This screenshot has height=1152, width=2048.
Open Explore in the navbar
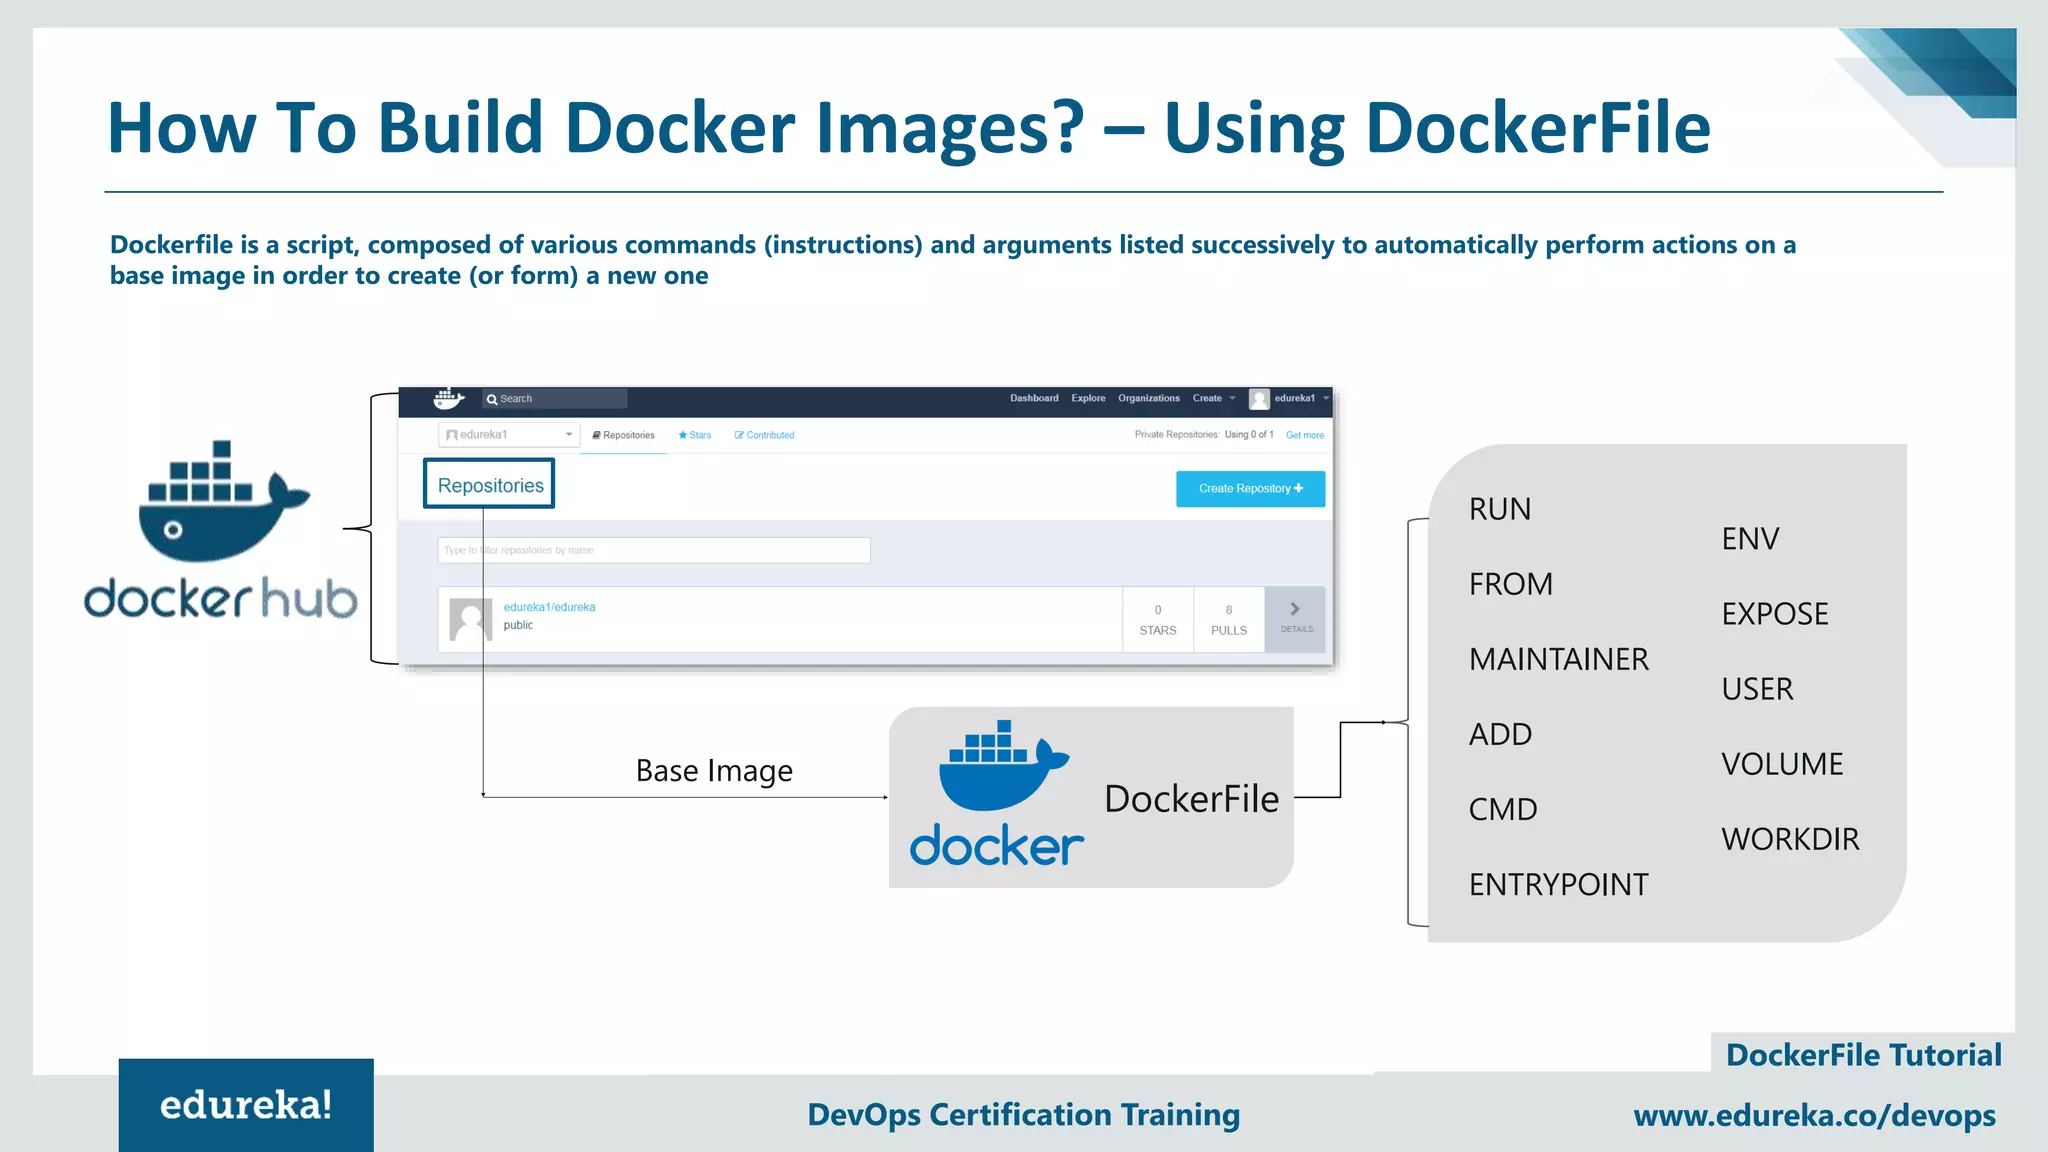pos(1088,398)
